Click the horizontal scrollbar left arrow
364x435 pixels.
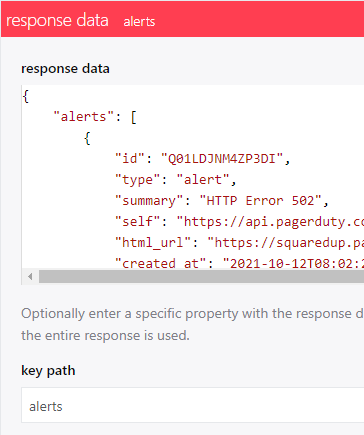coord(30,277)
